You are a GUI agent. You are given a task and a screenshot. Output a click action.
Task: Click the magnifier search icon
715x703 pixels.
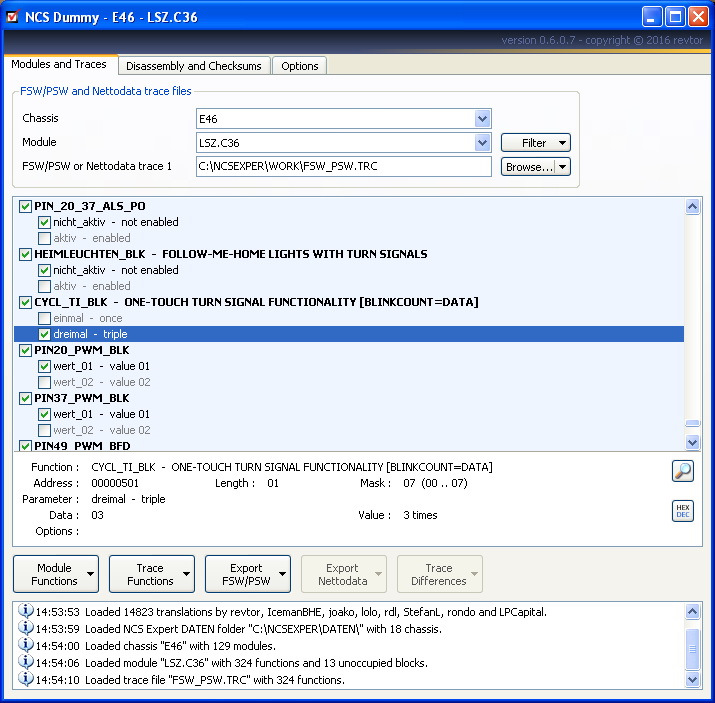tap(683, 471)
